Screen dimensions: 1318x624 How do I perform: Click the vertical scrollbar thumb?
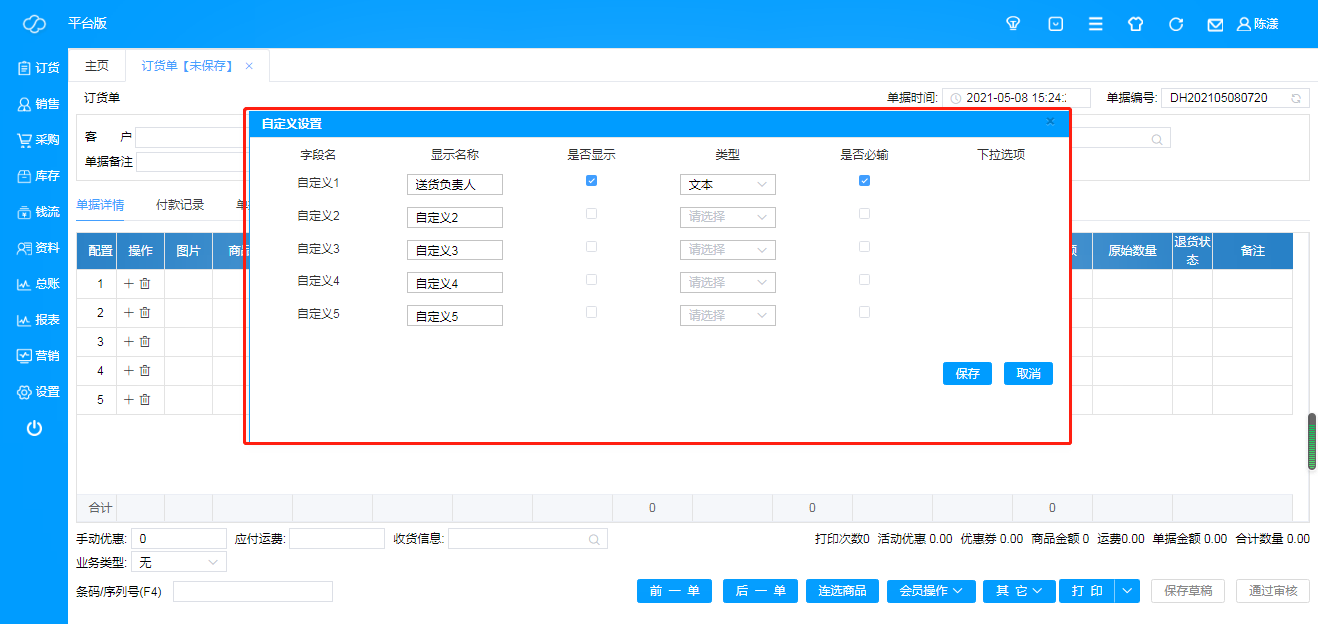[x=1312, y=441]
